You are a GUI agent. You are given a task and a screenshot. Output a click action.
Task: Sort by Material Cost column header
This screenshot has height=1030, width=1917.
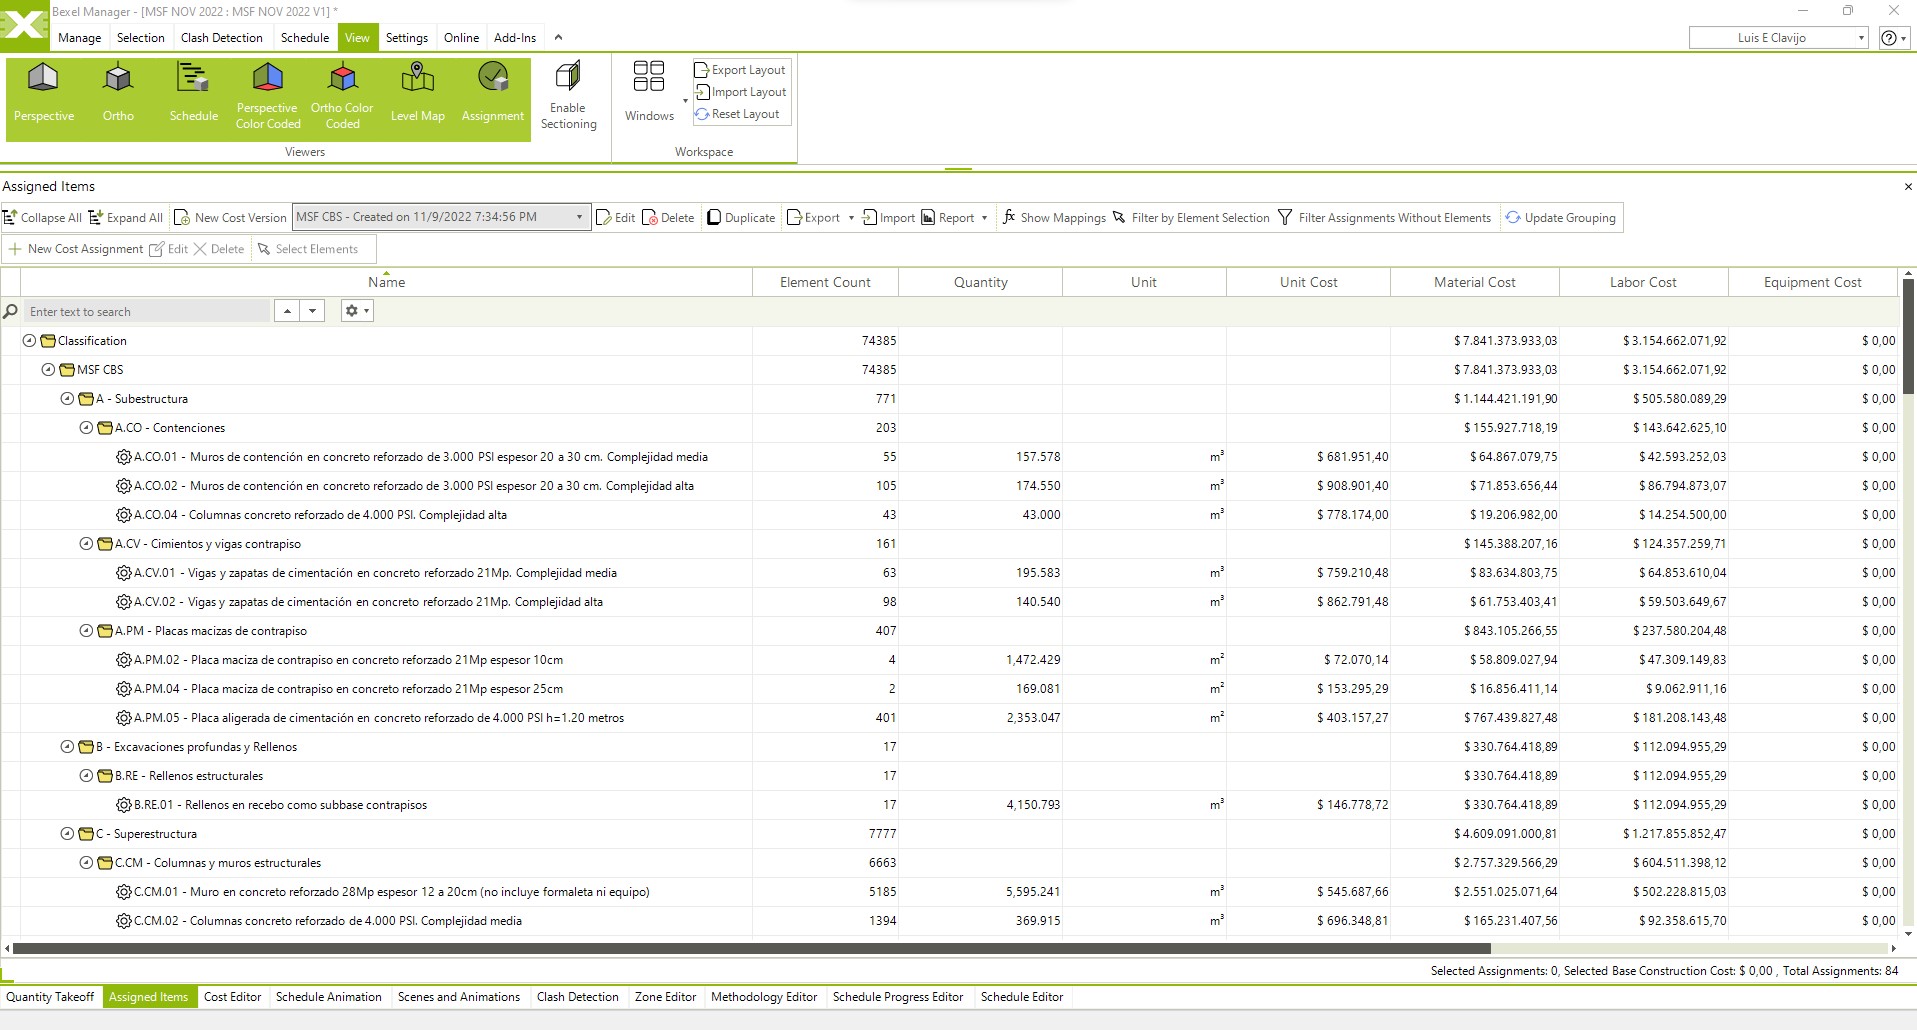pos(1474,282)
